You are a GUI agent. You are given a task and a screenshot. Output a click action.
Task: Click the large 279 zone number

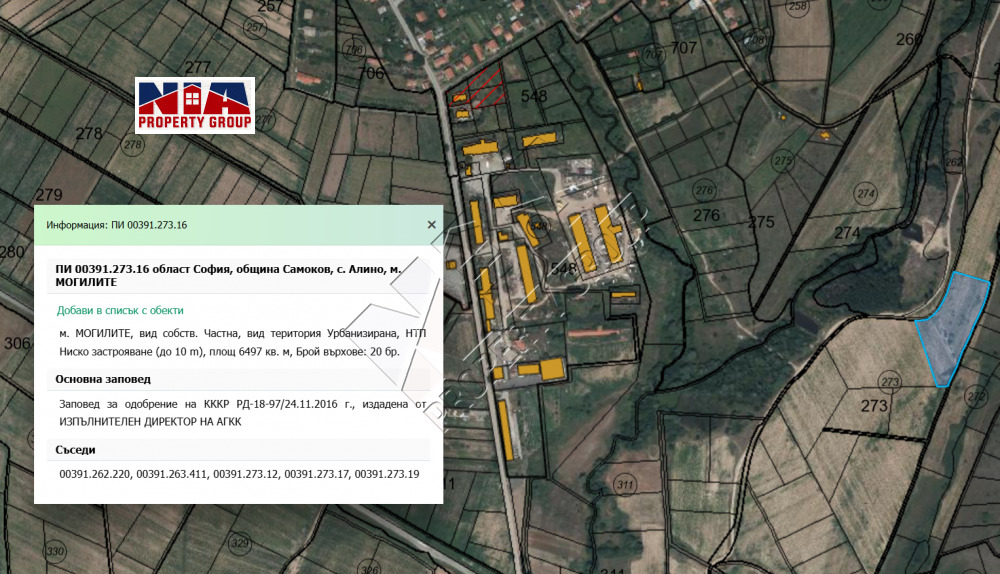coord(48,195)
